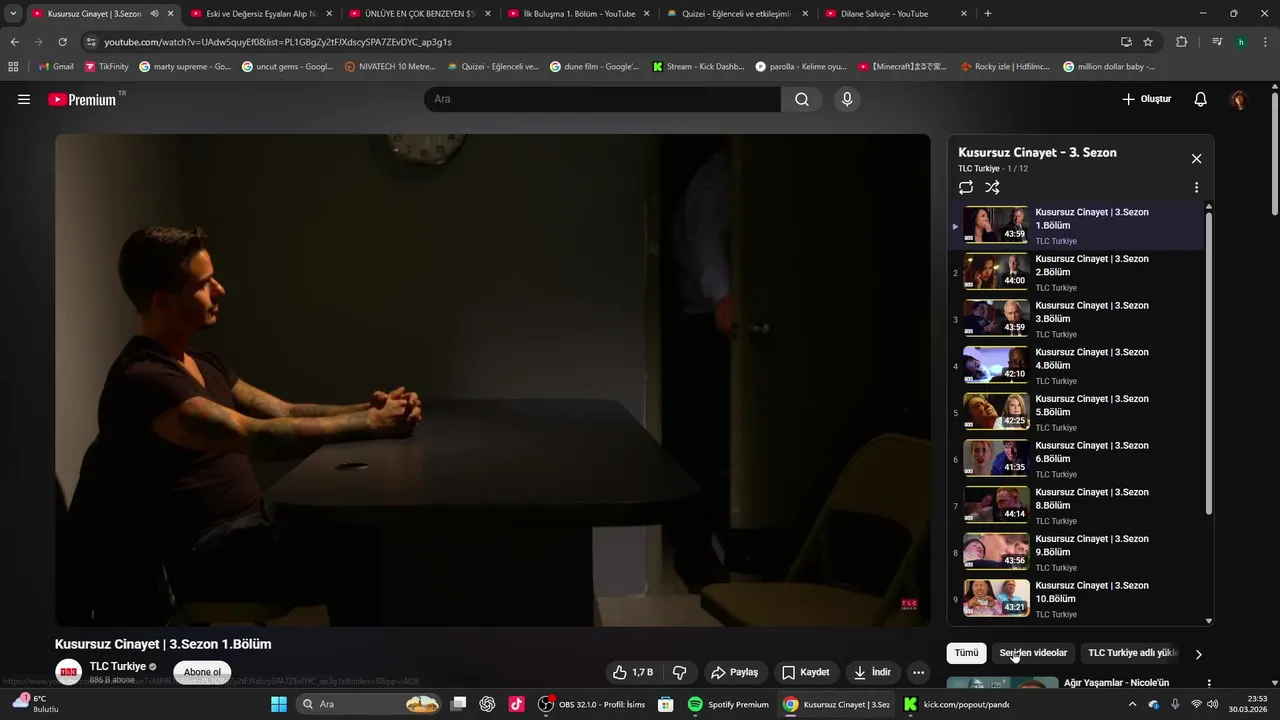Install app icon in address bar

[x=1126, y=42]
